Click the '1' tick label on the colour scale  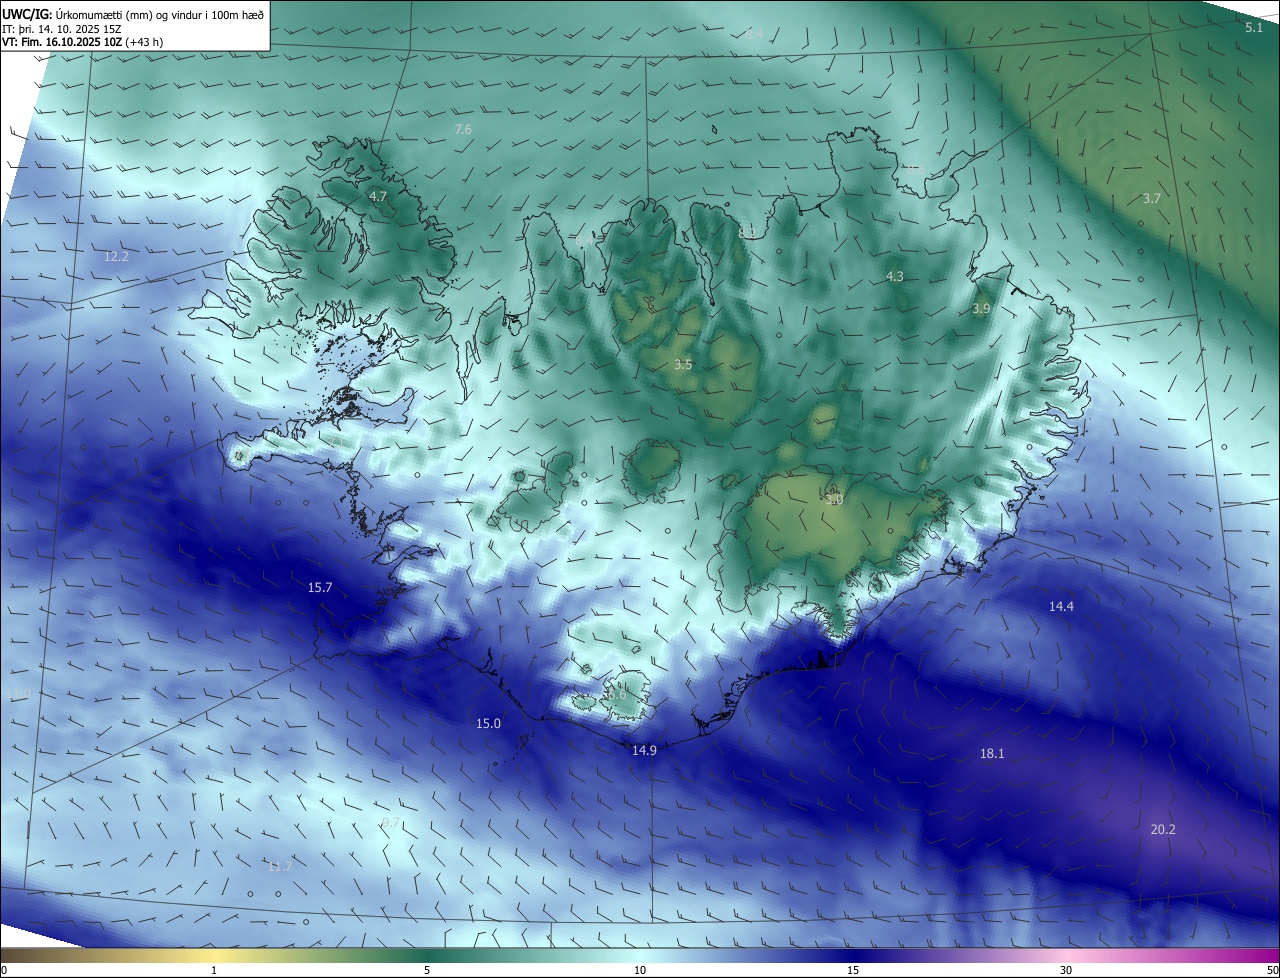[214, 970]
